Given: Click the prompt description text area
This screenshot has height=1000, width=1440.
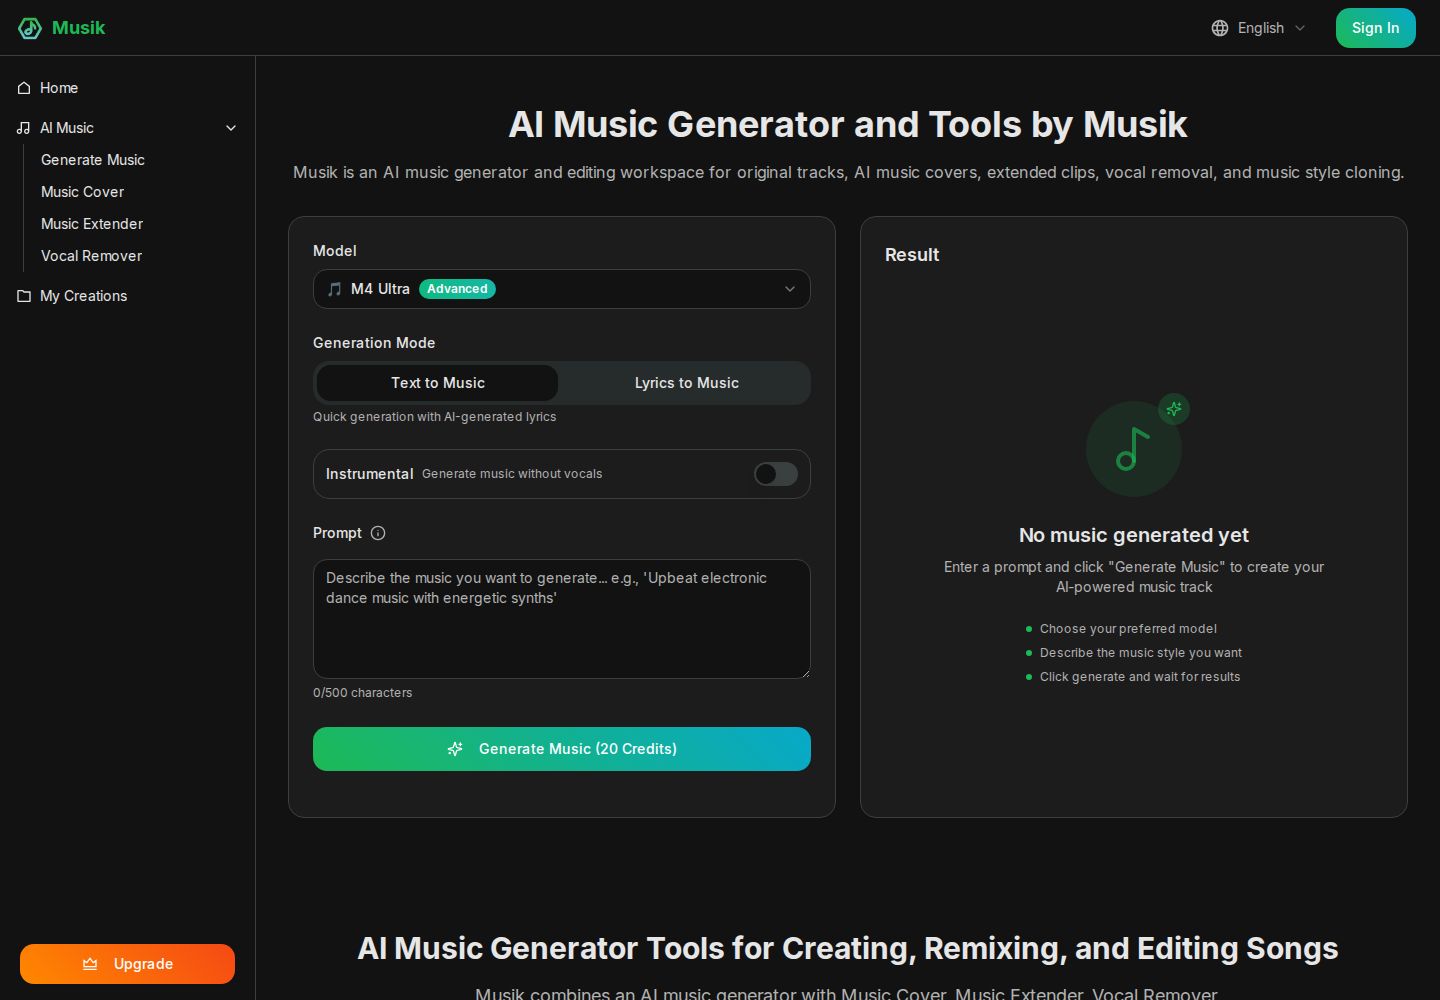Looking at the screenshot, I should coord(562,619).
